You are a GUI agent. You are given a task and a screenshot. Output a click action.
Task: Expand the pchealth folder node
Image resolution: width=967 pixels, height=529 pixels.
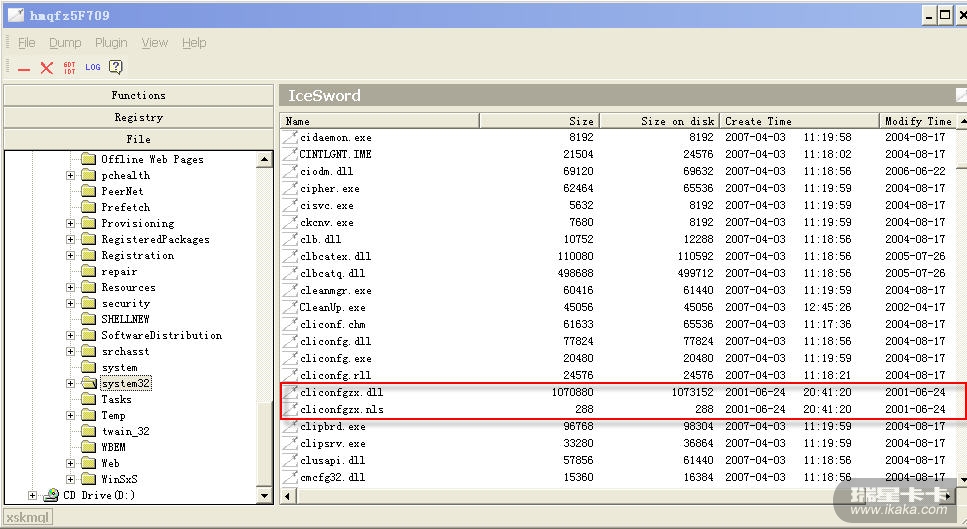pyautogui.click(x=71, y=175)
